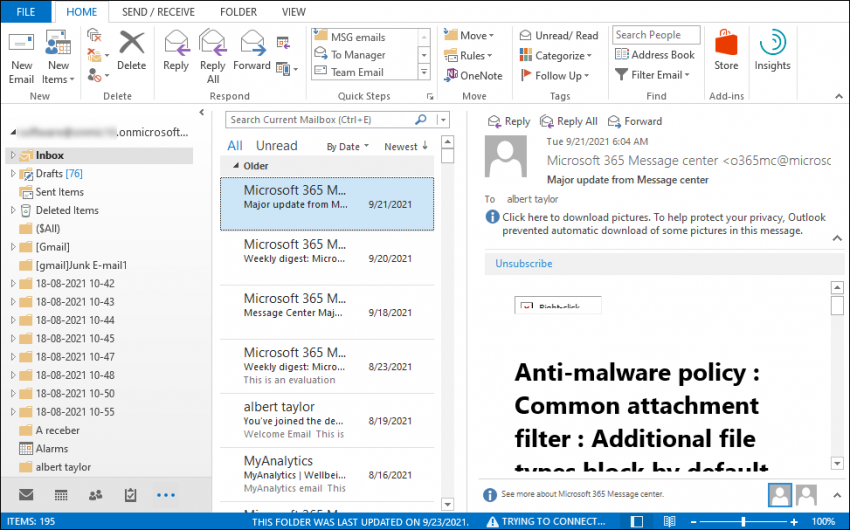Image resolution: width=850 pixels, height=530 pixels.
Task: Switch to the FOLDER tab
Action: tap(239, 12)
